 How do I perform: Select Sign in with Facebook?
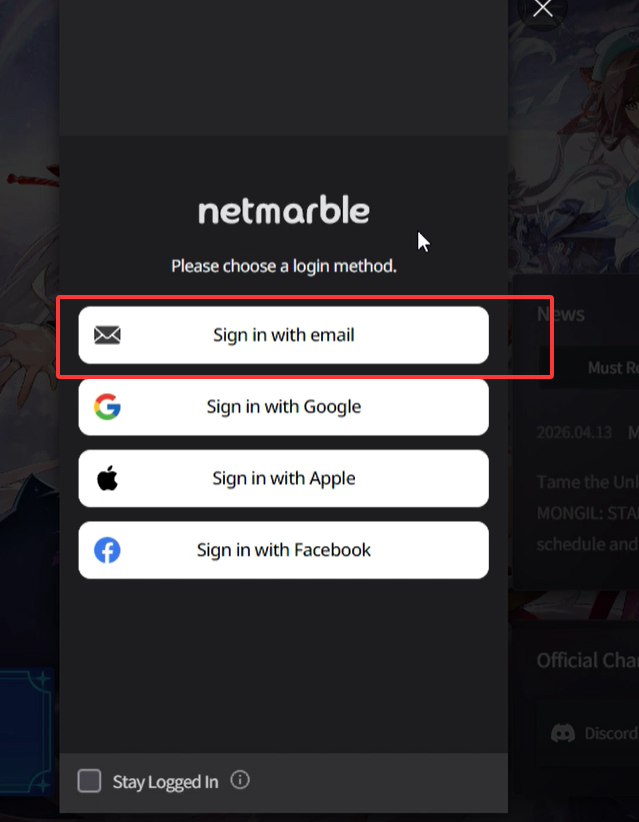click(284, 550)
